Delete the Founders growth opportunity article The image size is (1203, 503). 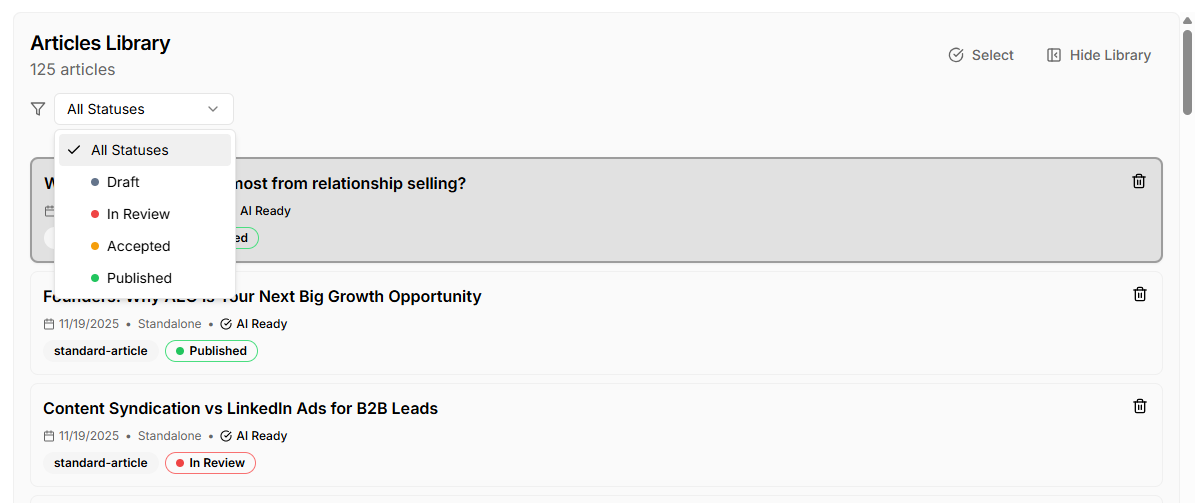[1139, 294]
